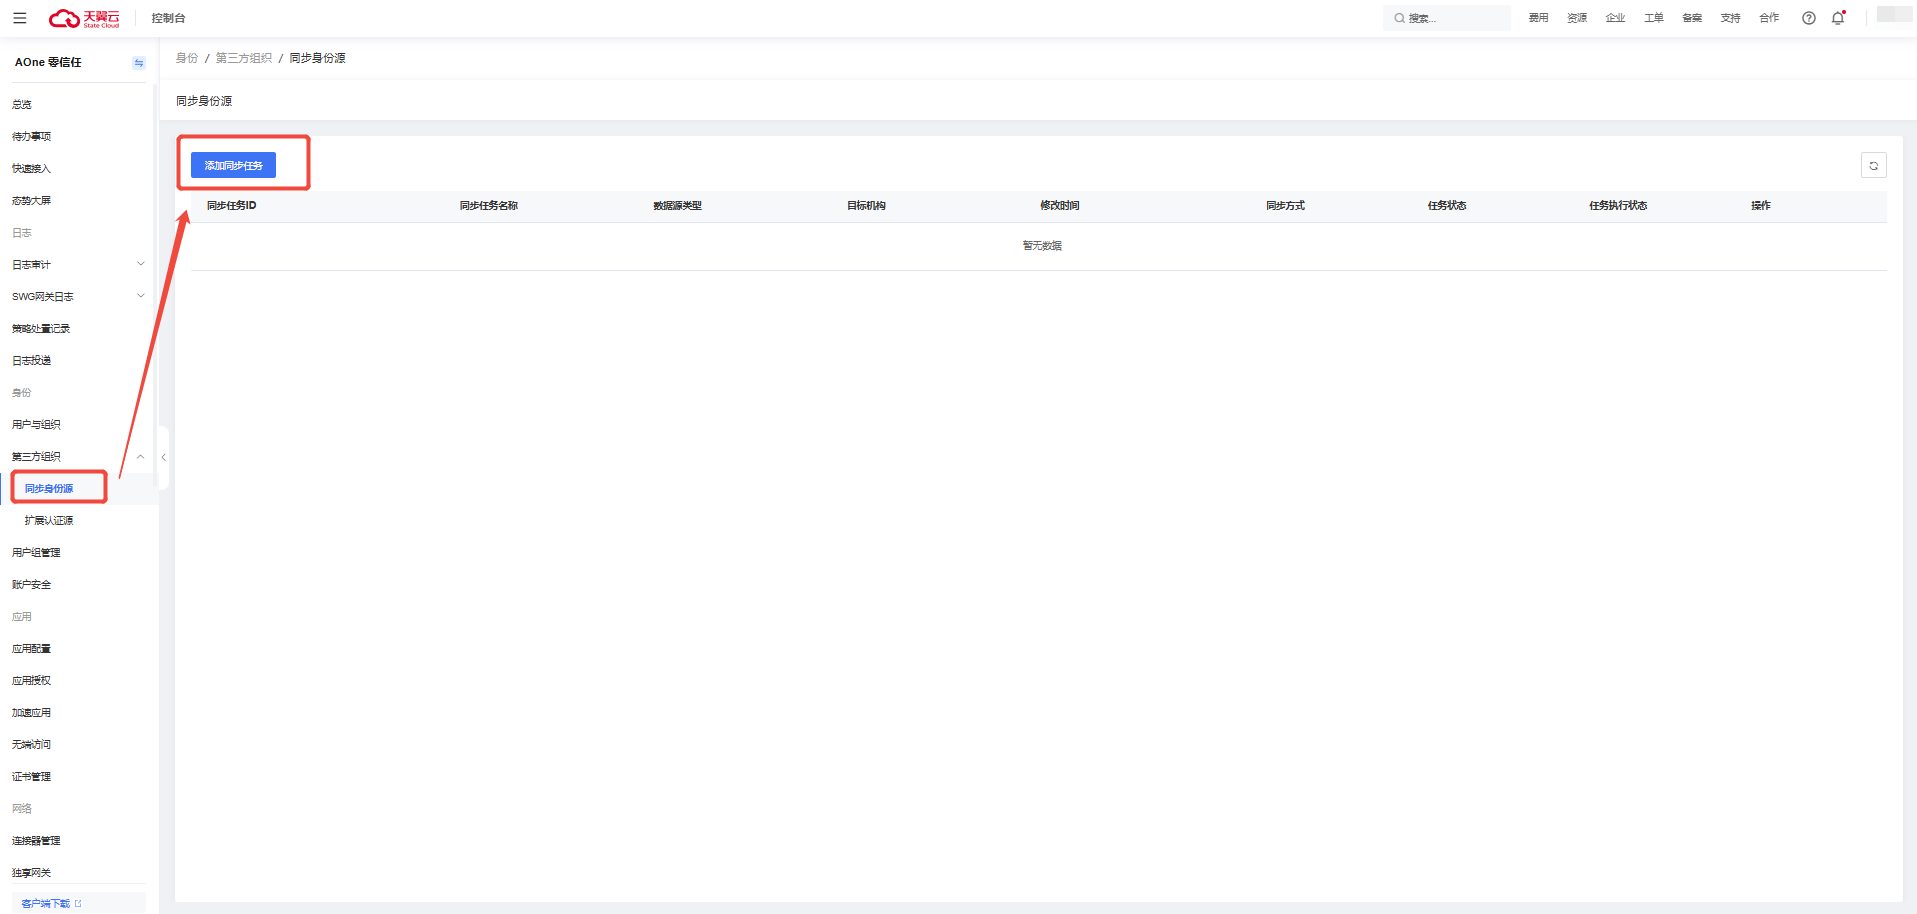
Task: Open 控制台 in the top bar
Action: [168, 18]
